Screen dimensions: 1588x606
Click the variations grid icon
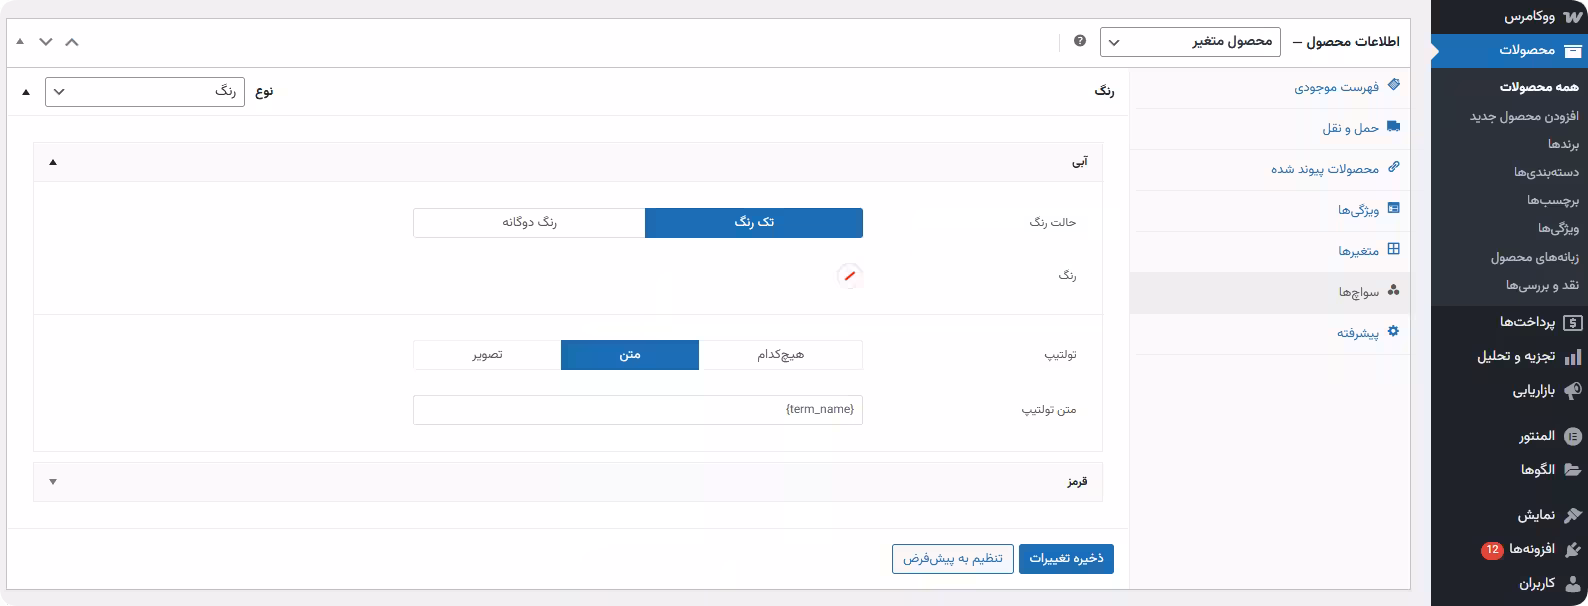tap(1394, 249)
